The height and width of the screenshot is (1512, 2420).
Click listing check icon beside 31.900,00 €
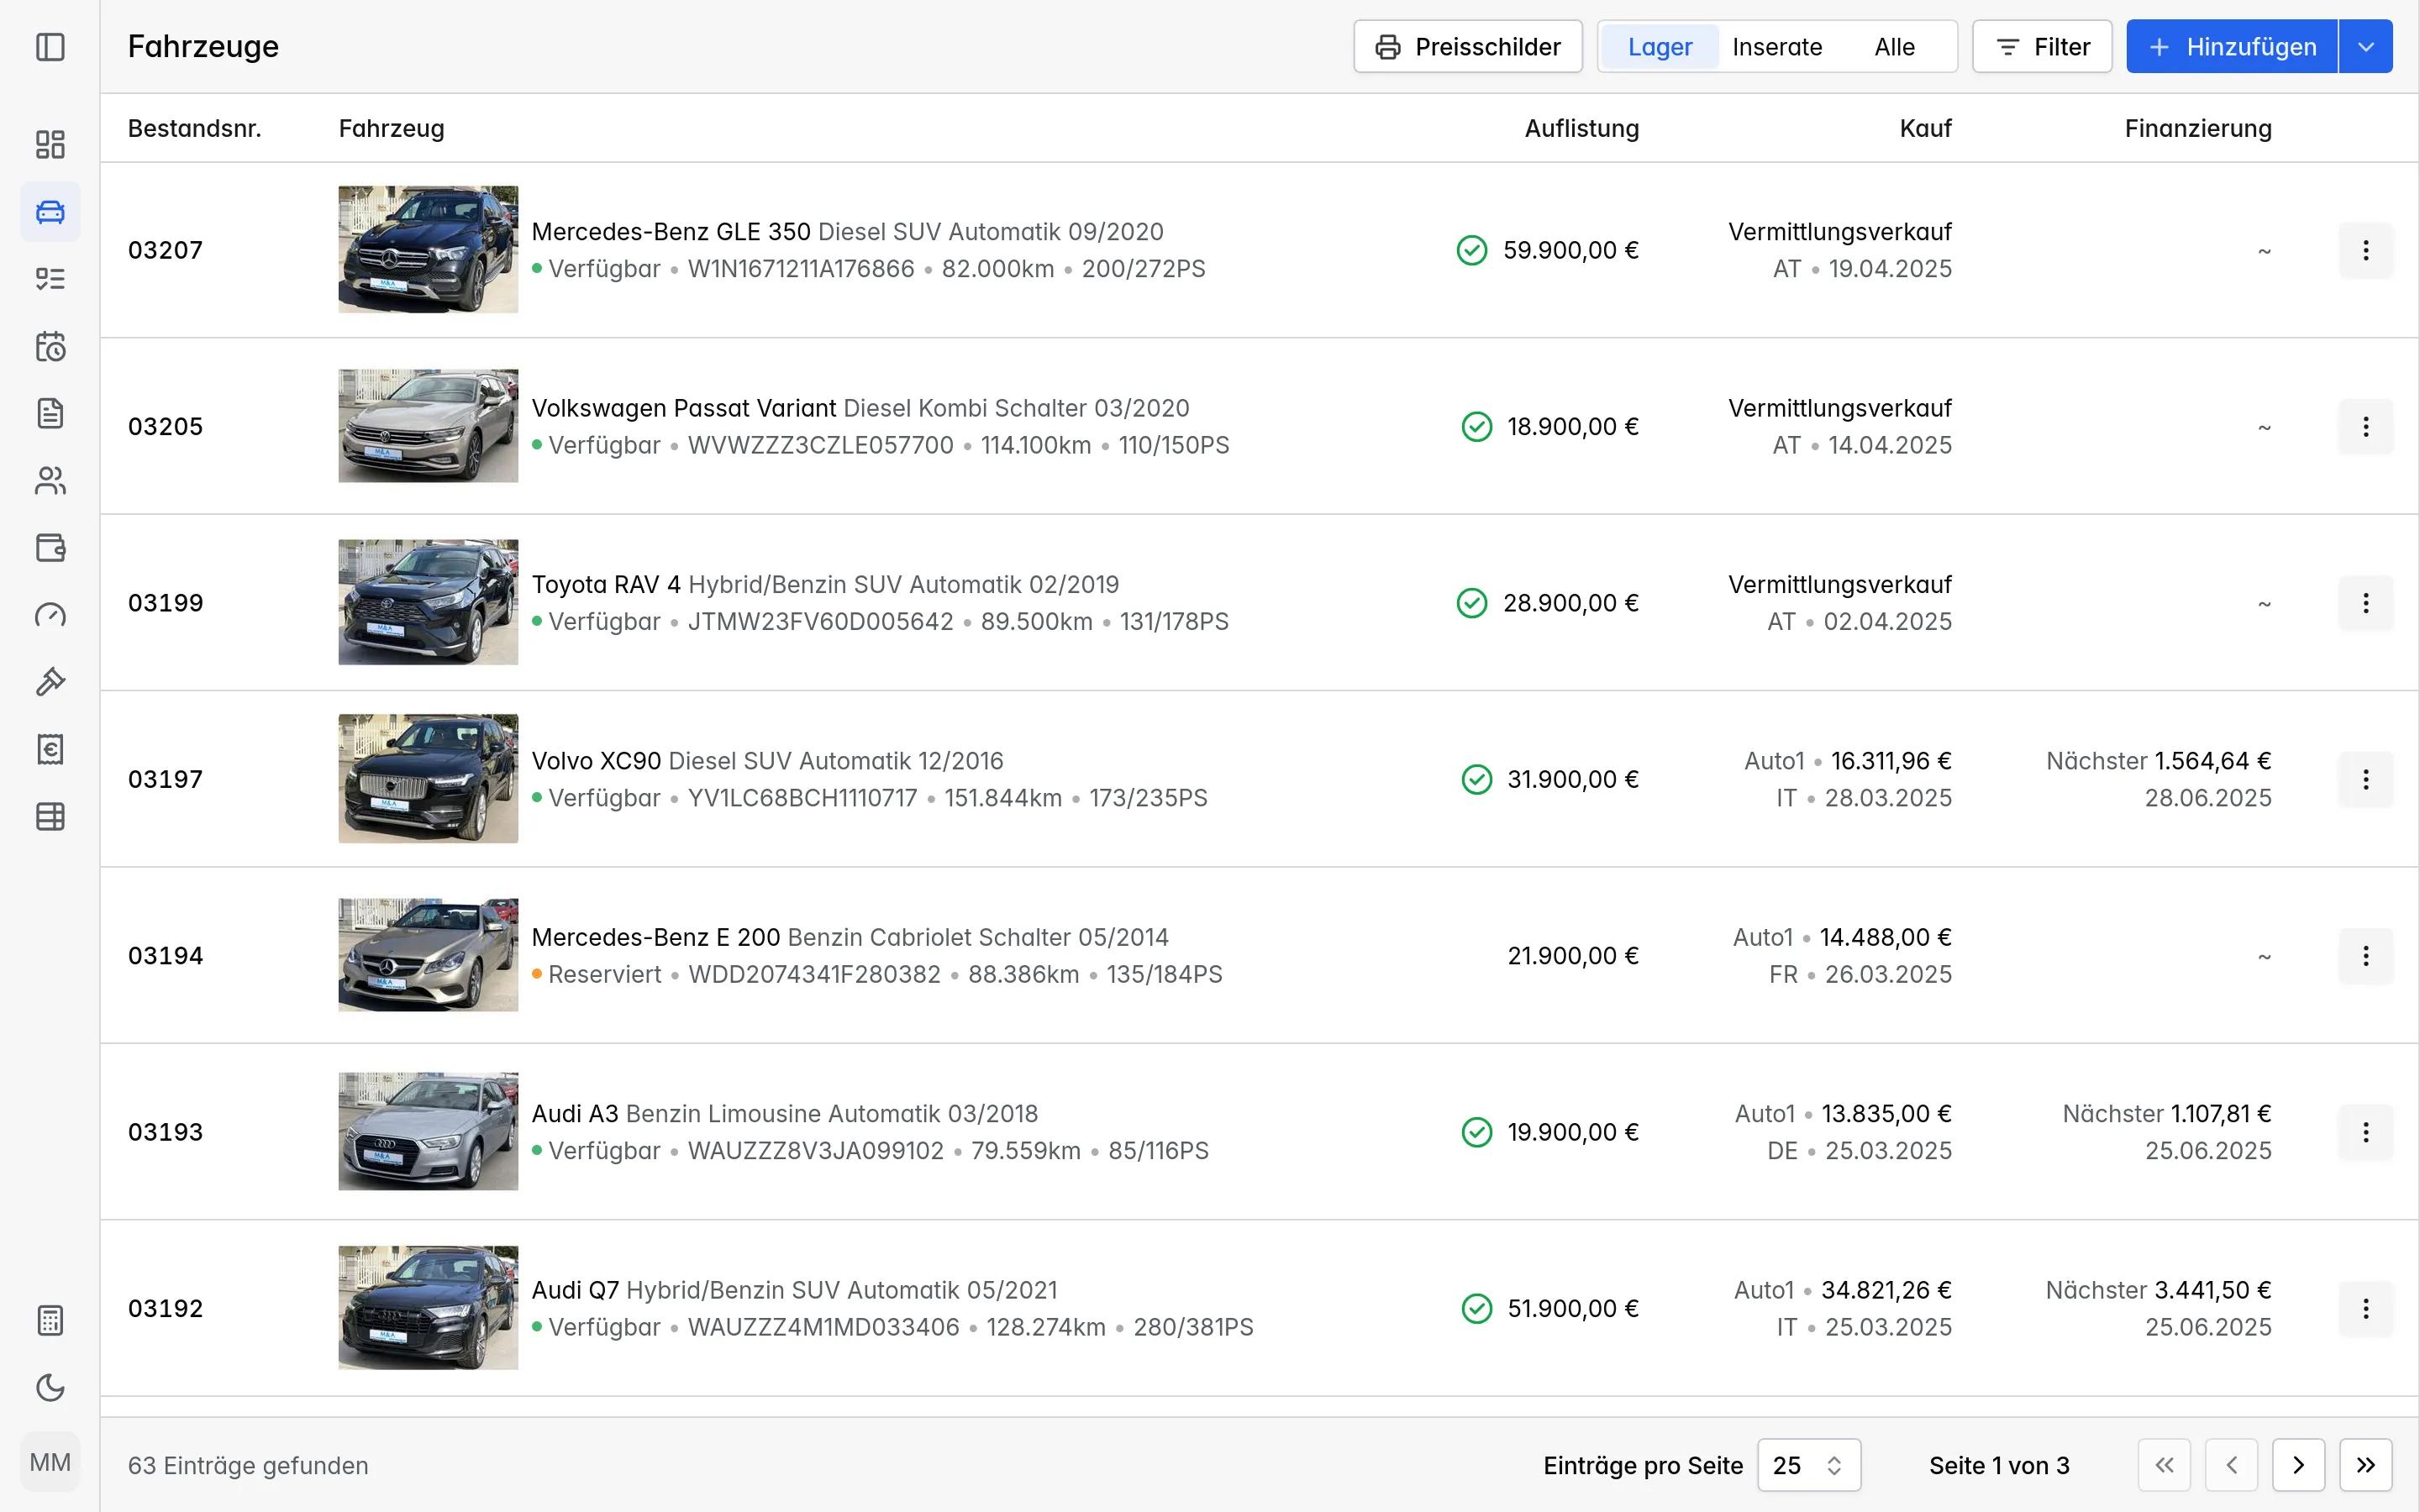point(1477,779)
